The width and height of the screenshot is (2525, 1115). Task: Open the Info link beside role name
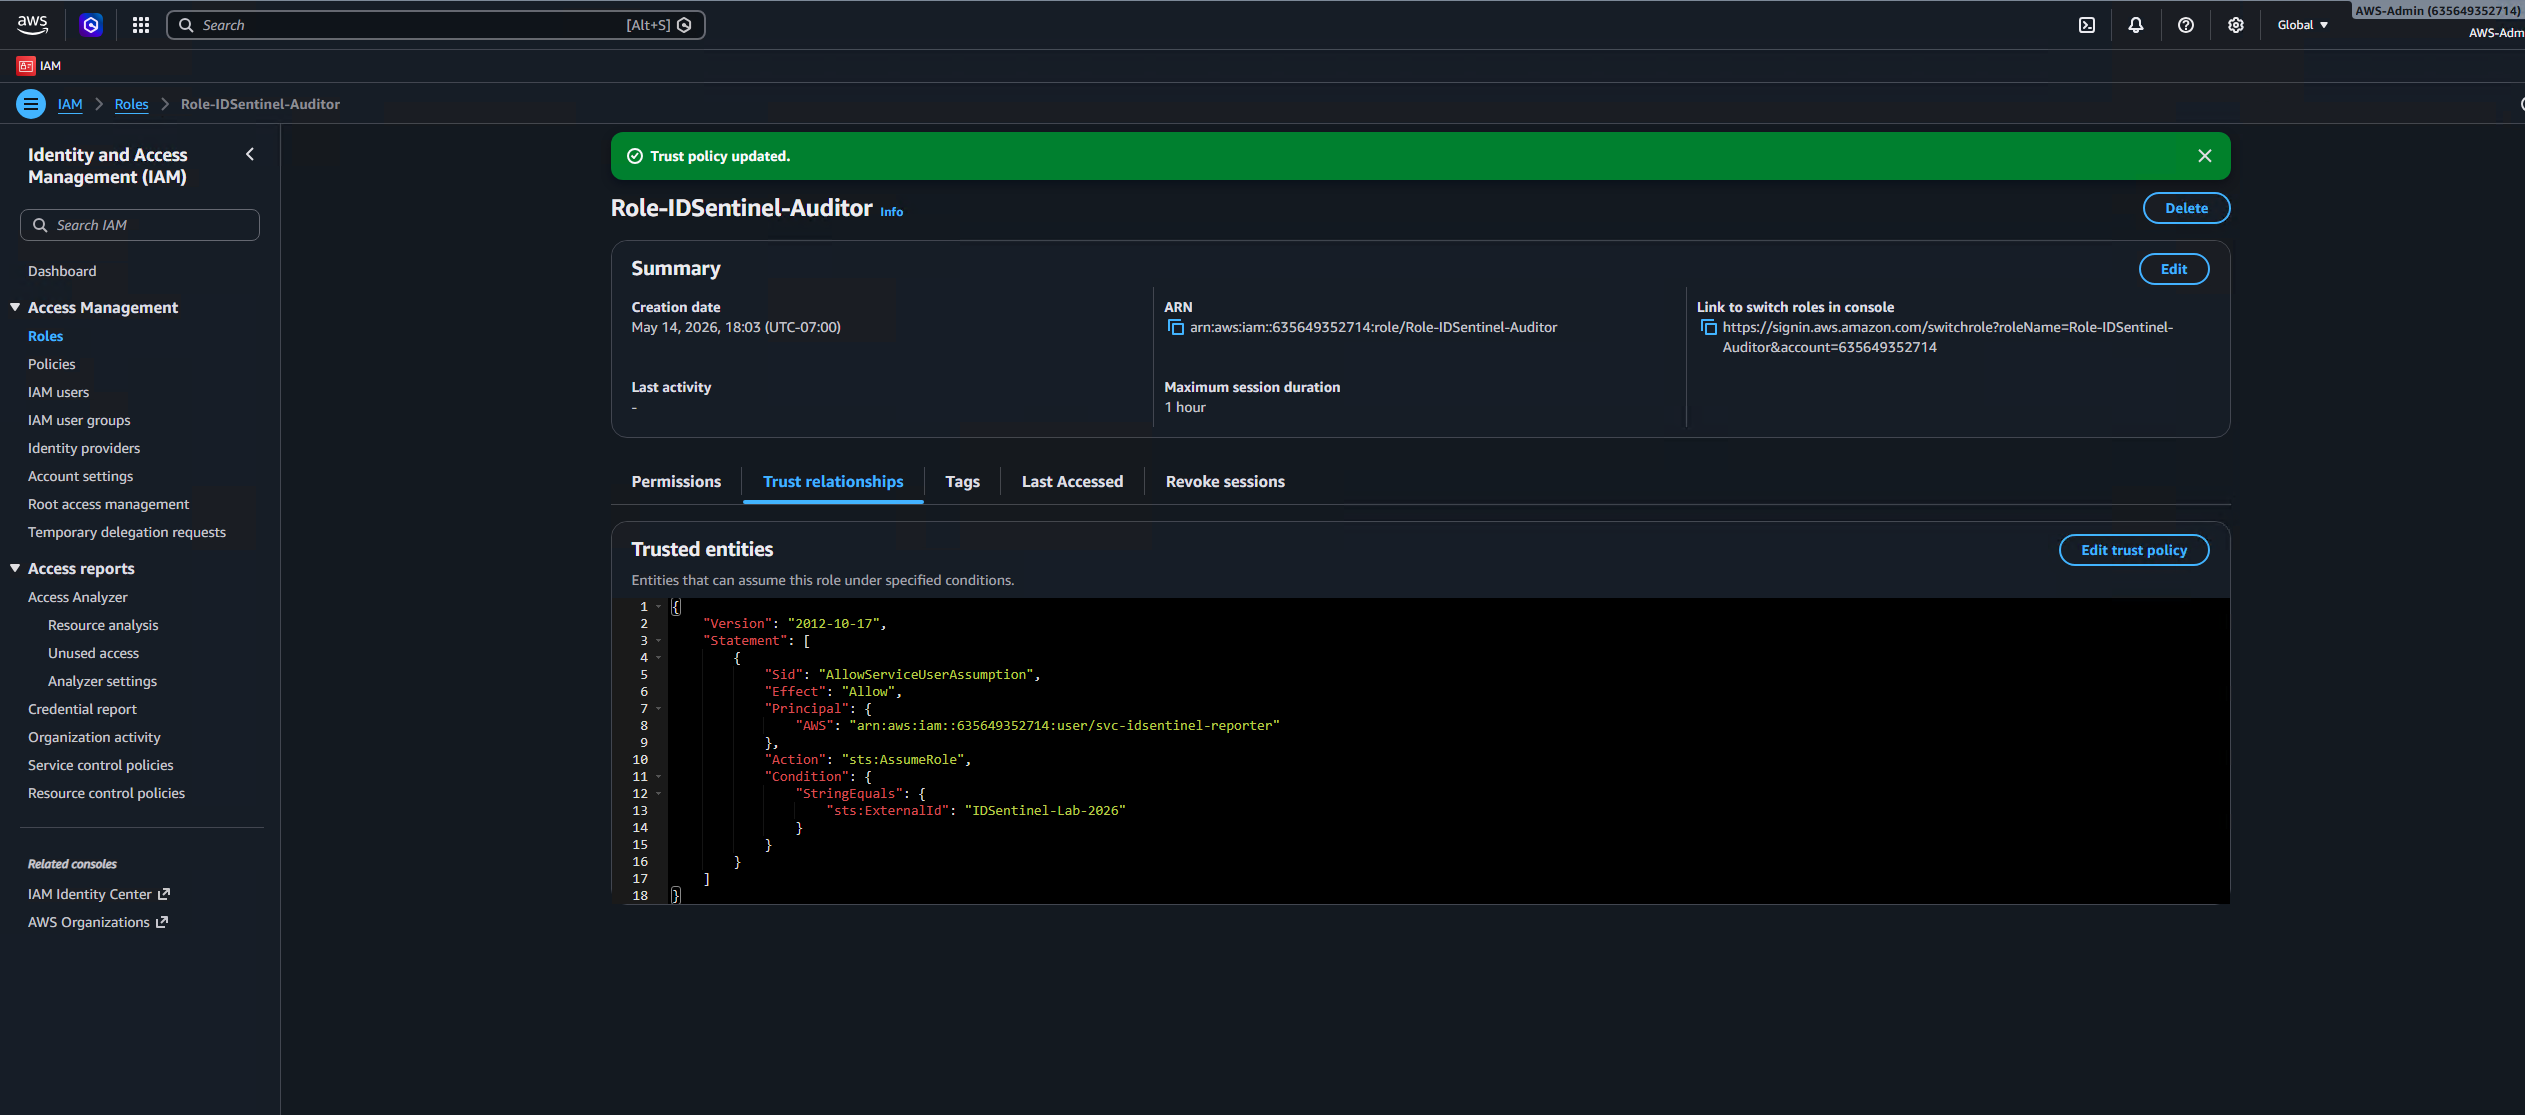coord(891,212)
